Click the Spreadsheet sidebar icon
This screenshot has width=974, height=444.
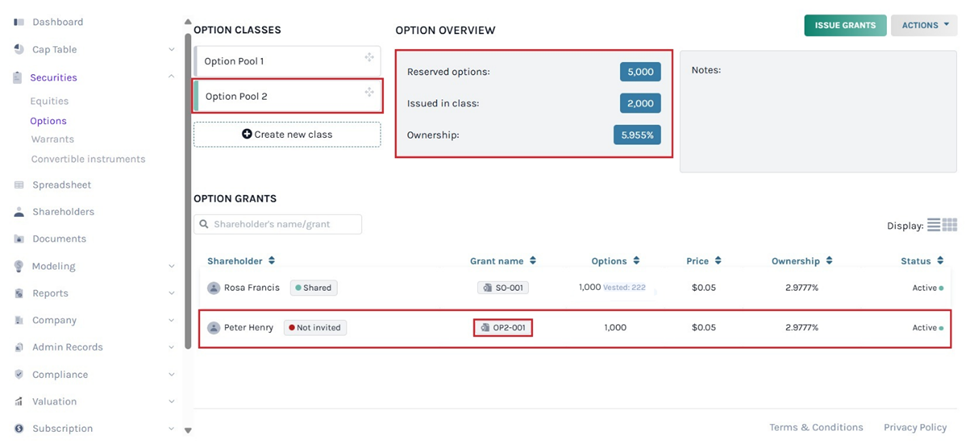19,185
